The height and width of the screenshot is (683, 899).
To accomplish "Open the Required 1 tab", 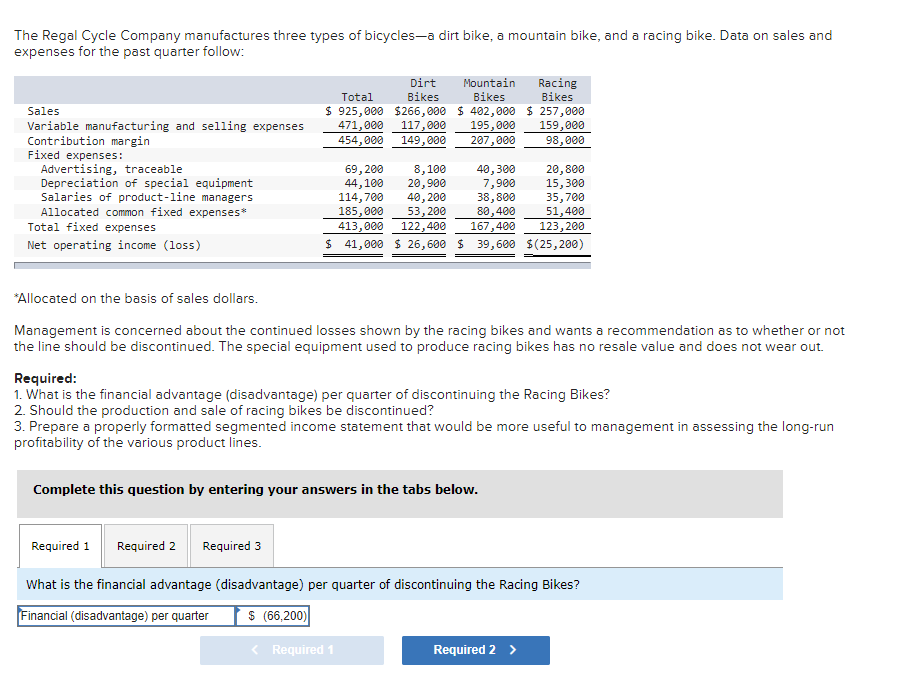I will [x=60, y=546].
